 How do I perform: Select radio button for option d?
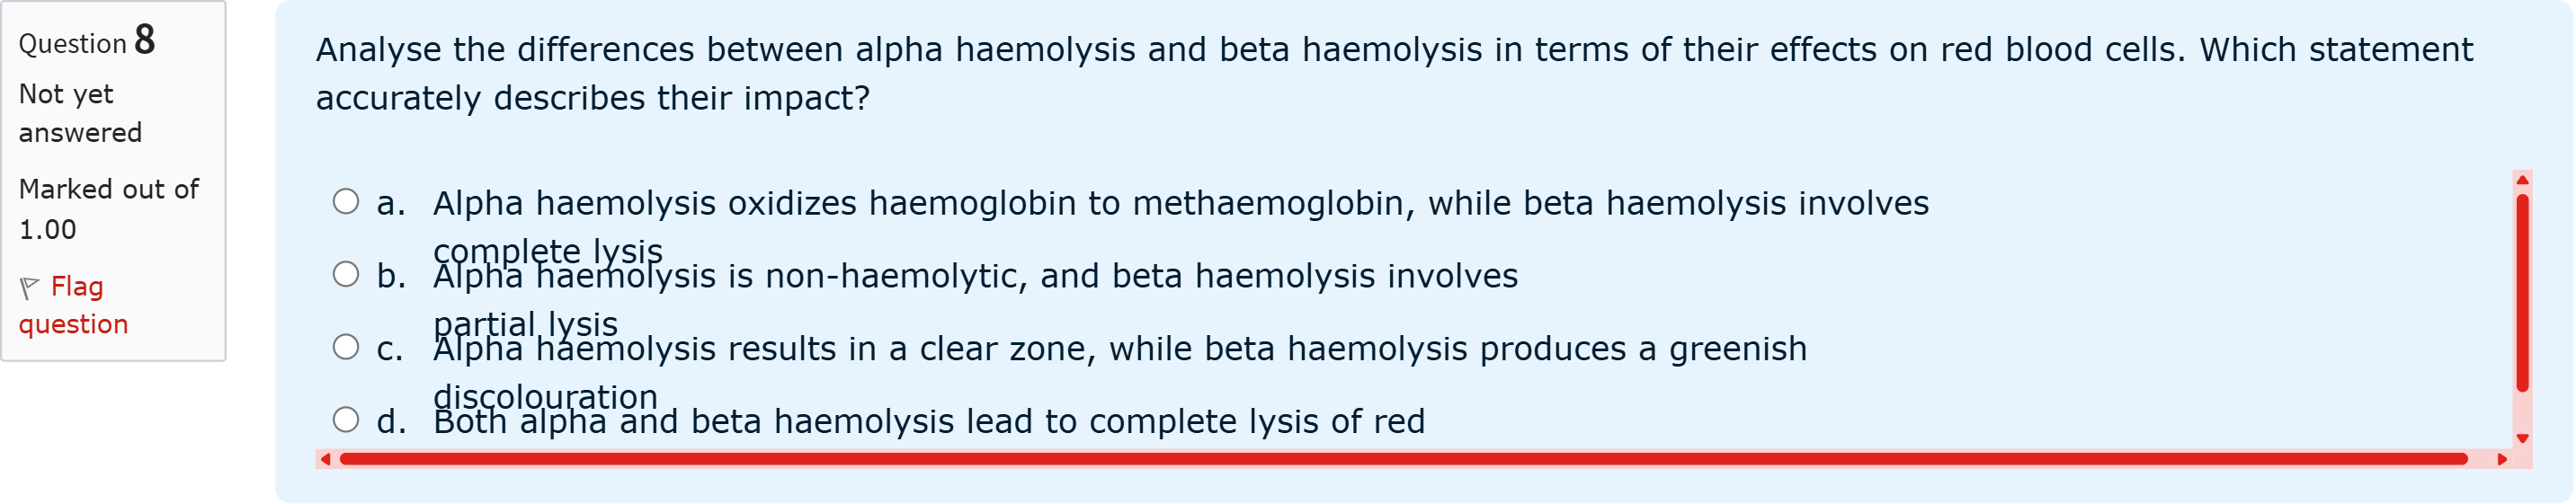[346, 420]
